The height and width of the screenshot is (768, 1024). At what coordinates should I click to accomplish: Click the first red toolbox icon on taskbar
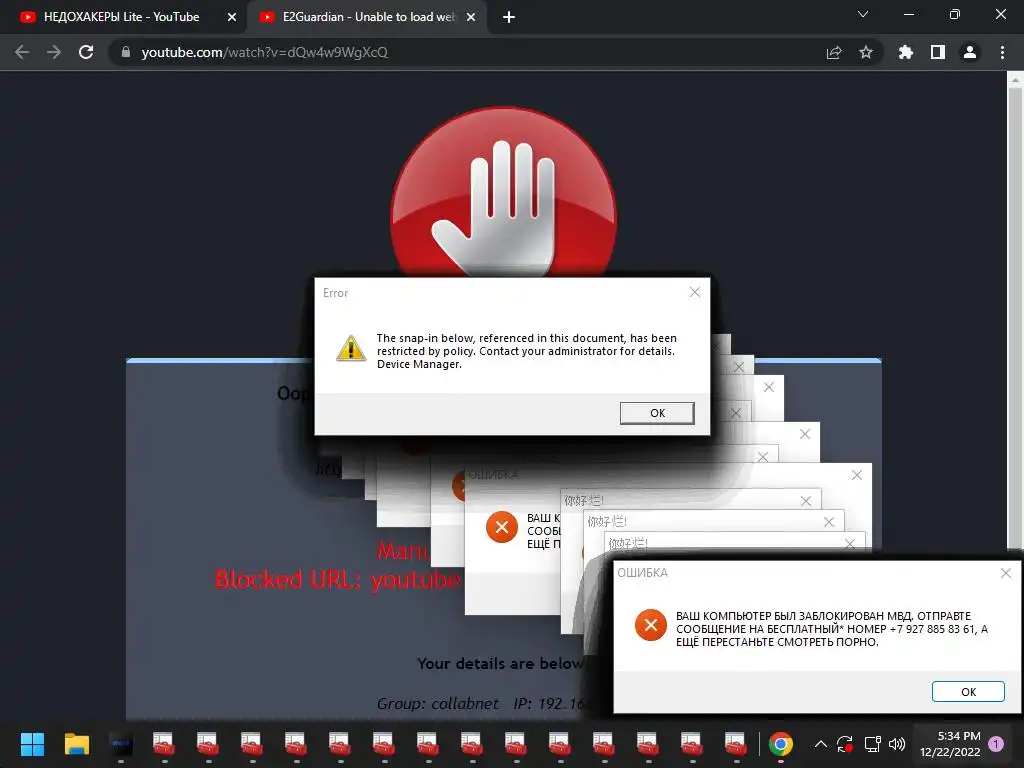click(164, 744)
